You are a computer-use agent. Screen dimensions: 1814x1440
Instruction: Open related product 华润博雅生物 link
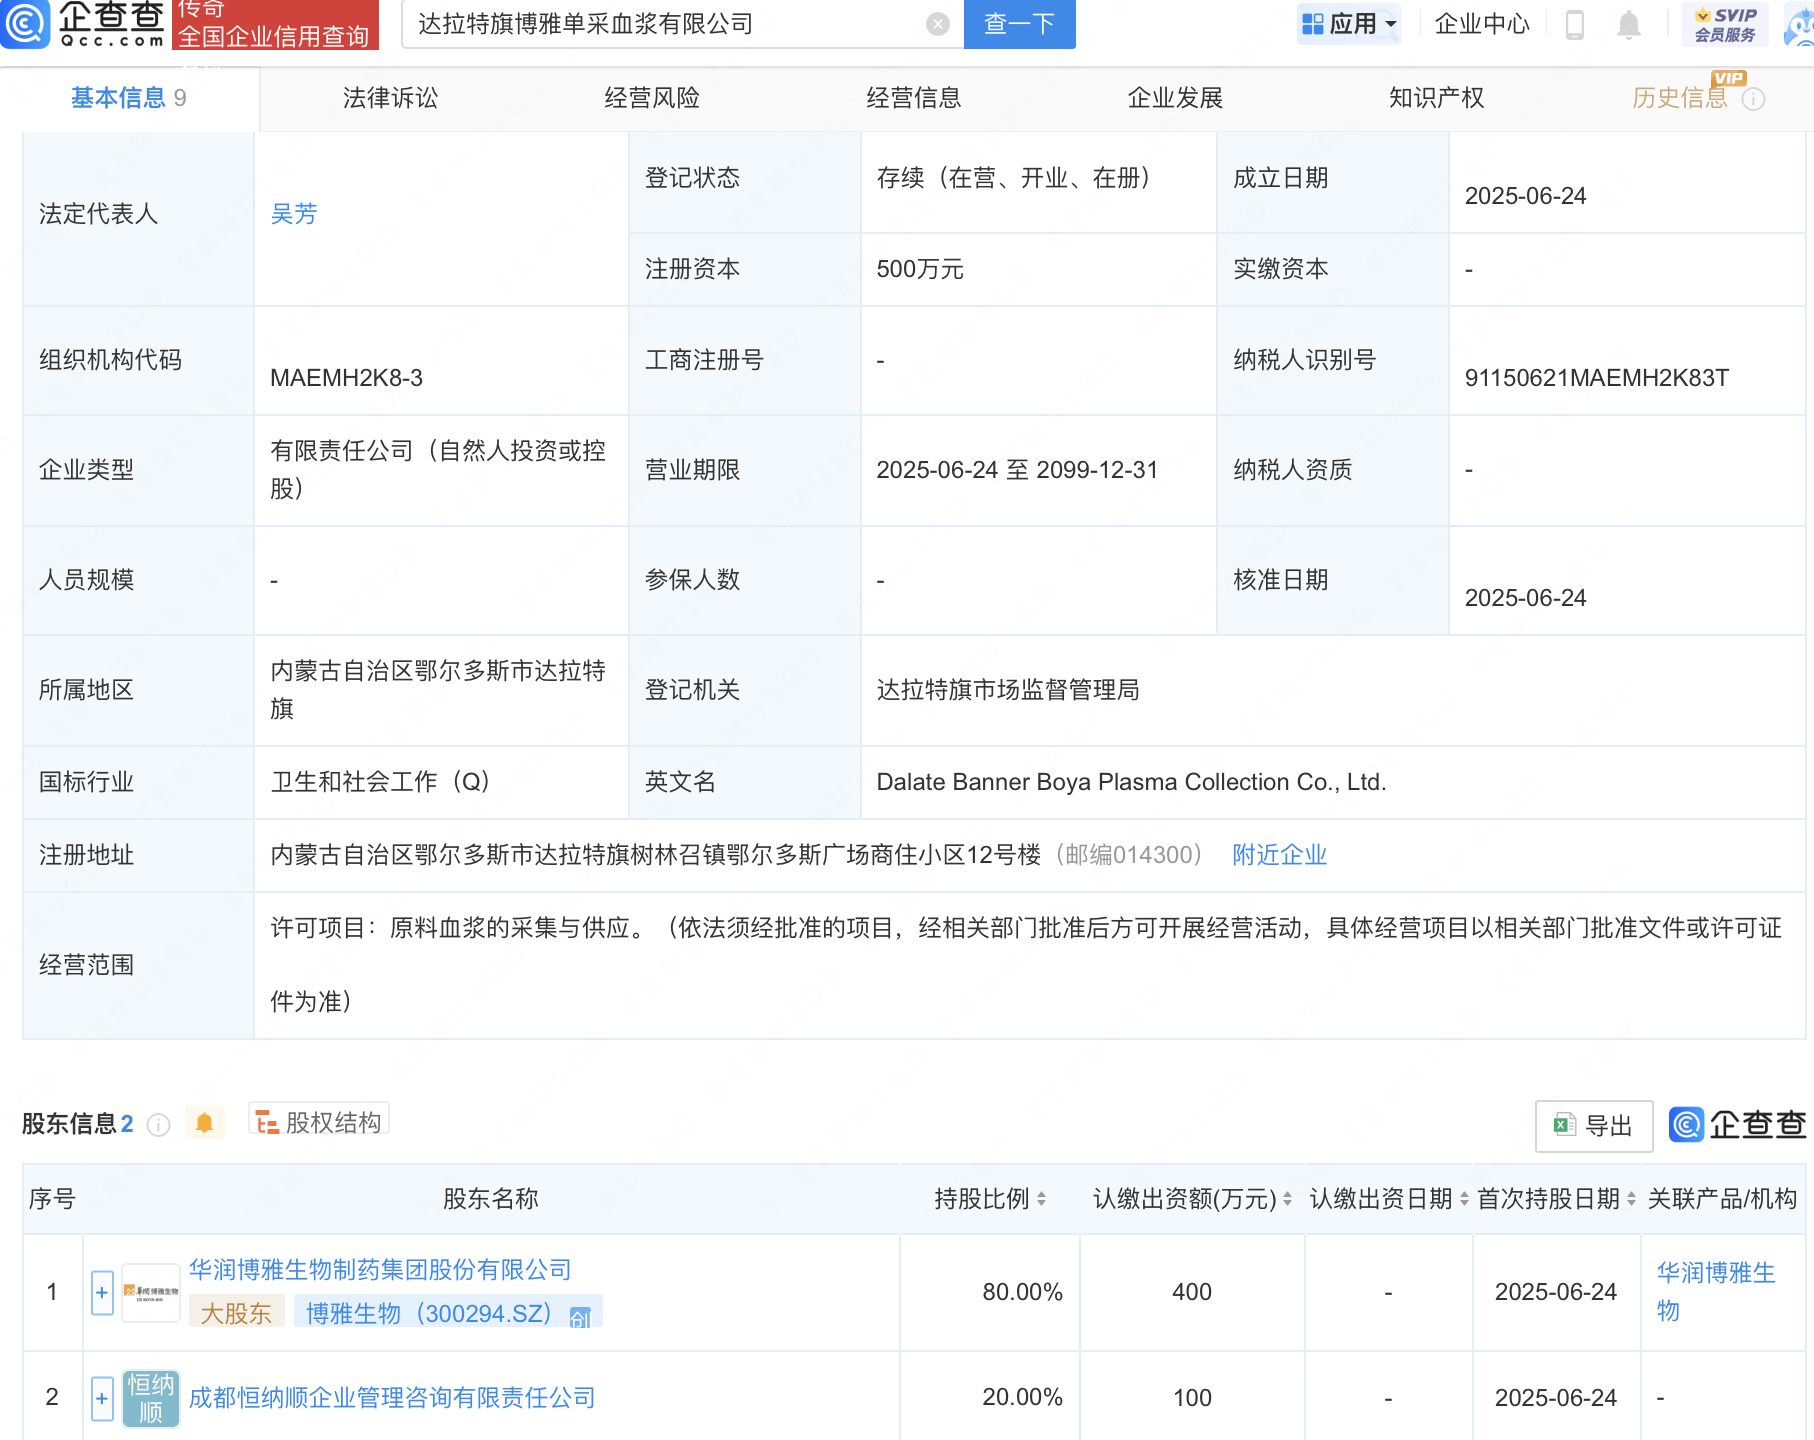pos(1716,1292)
